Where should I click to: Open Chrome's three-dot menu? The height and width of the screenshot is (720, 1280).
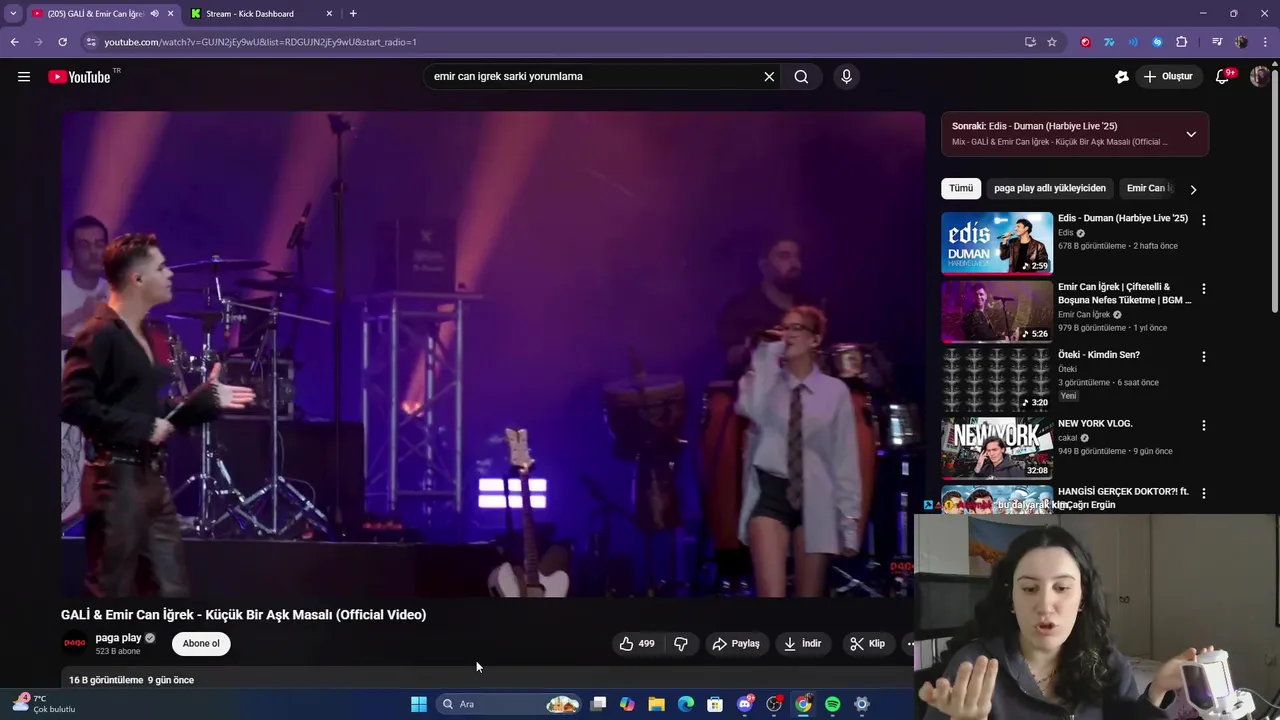click(x=1265, y=42)
